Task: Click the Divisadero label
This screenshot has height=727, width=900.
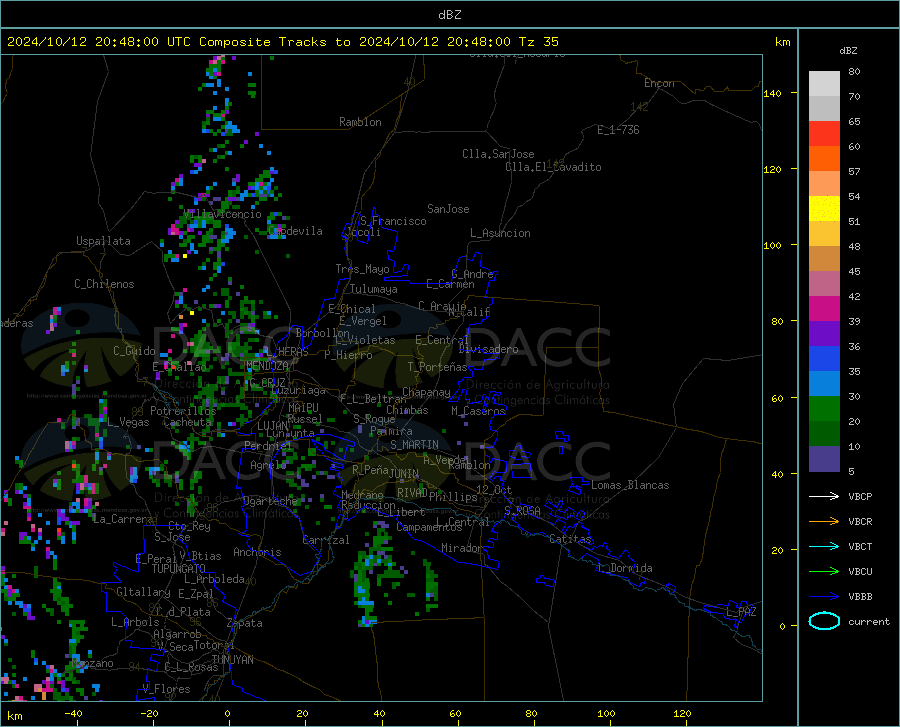Action: (x=488, y=349)
